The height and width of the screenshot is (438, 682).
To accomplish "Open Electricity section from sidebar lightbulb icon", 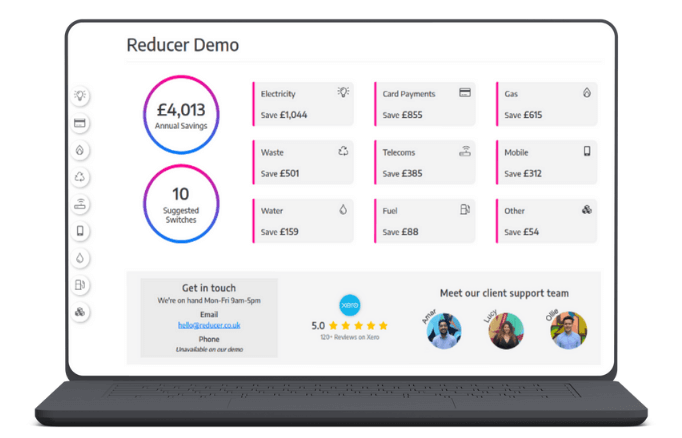I will click(80, 95).
